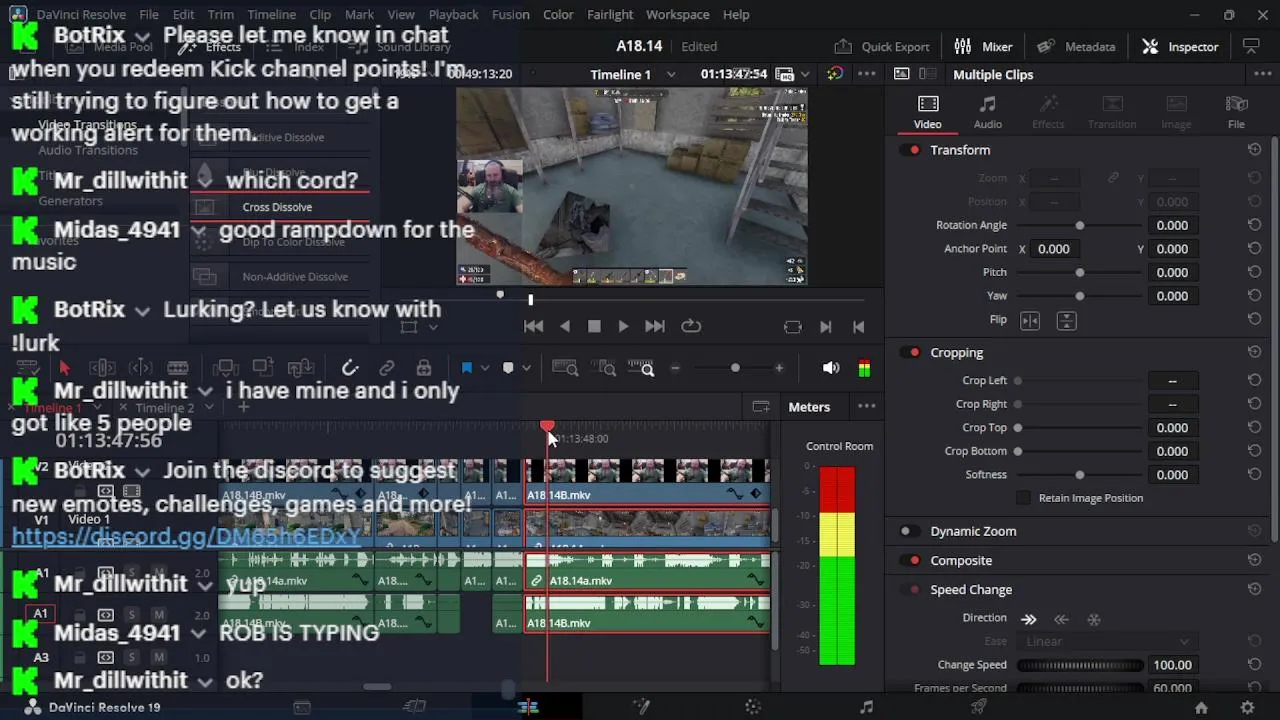Click the Overwrite Clip toolbar icon
This screenshot has height=720, width=1280.
click(x=263, y=368)
